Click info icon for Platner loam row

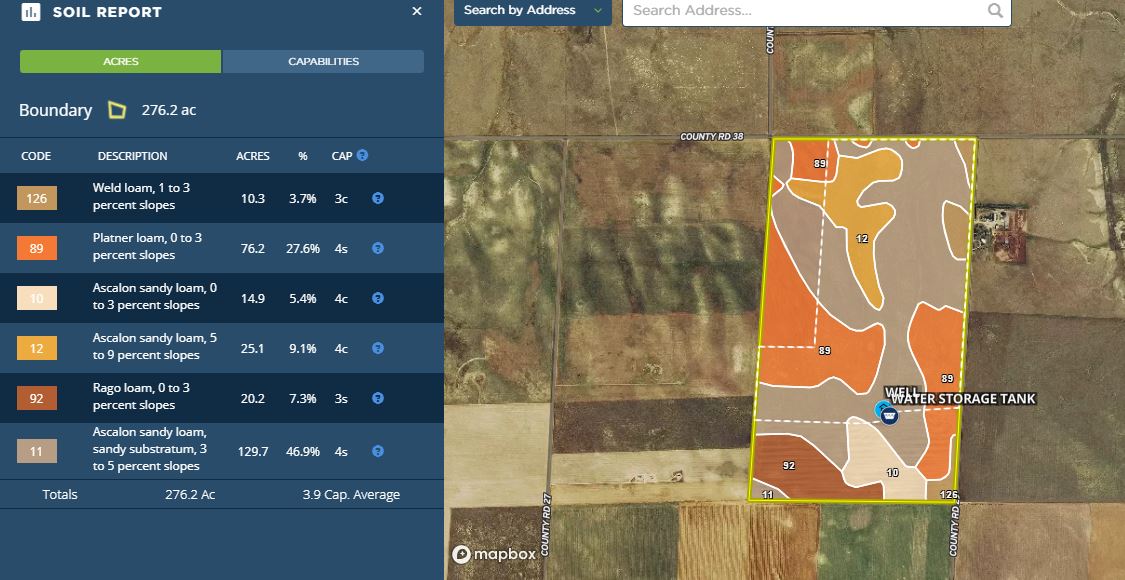(x=378, y=248)
